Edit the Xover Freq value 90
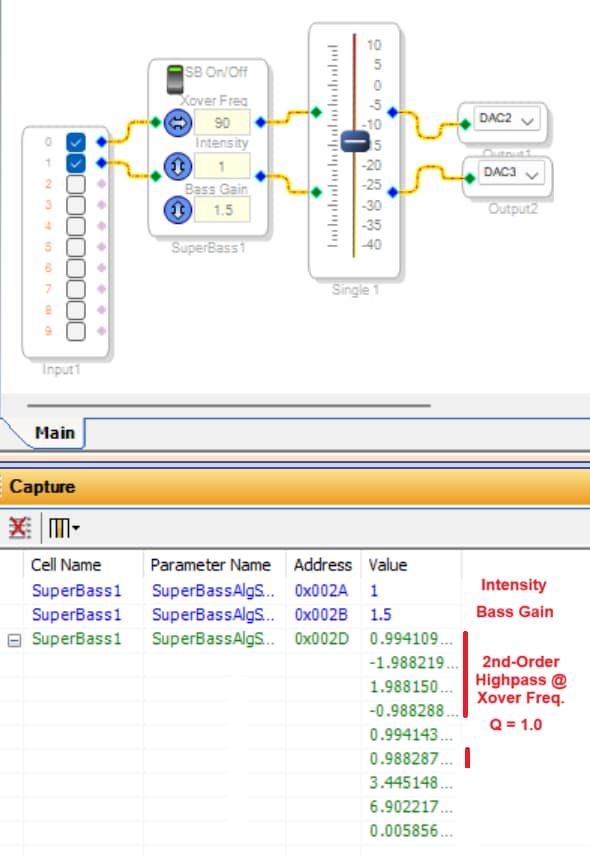This screenshot has height=857, width=590. [222, 122]
